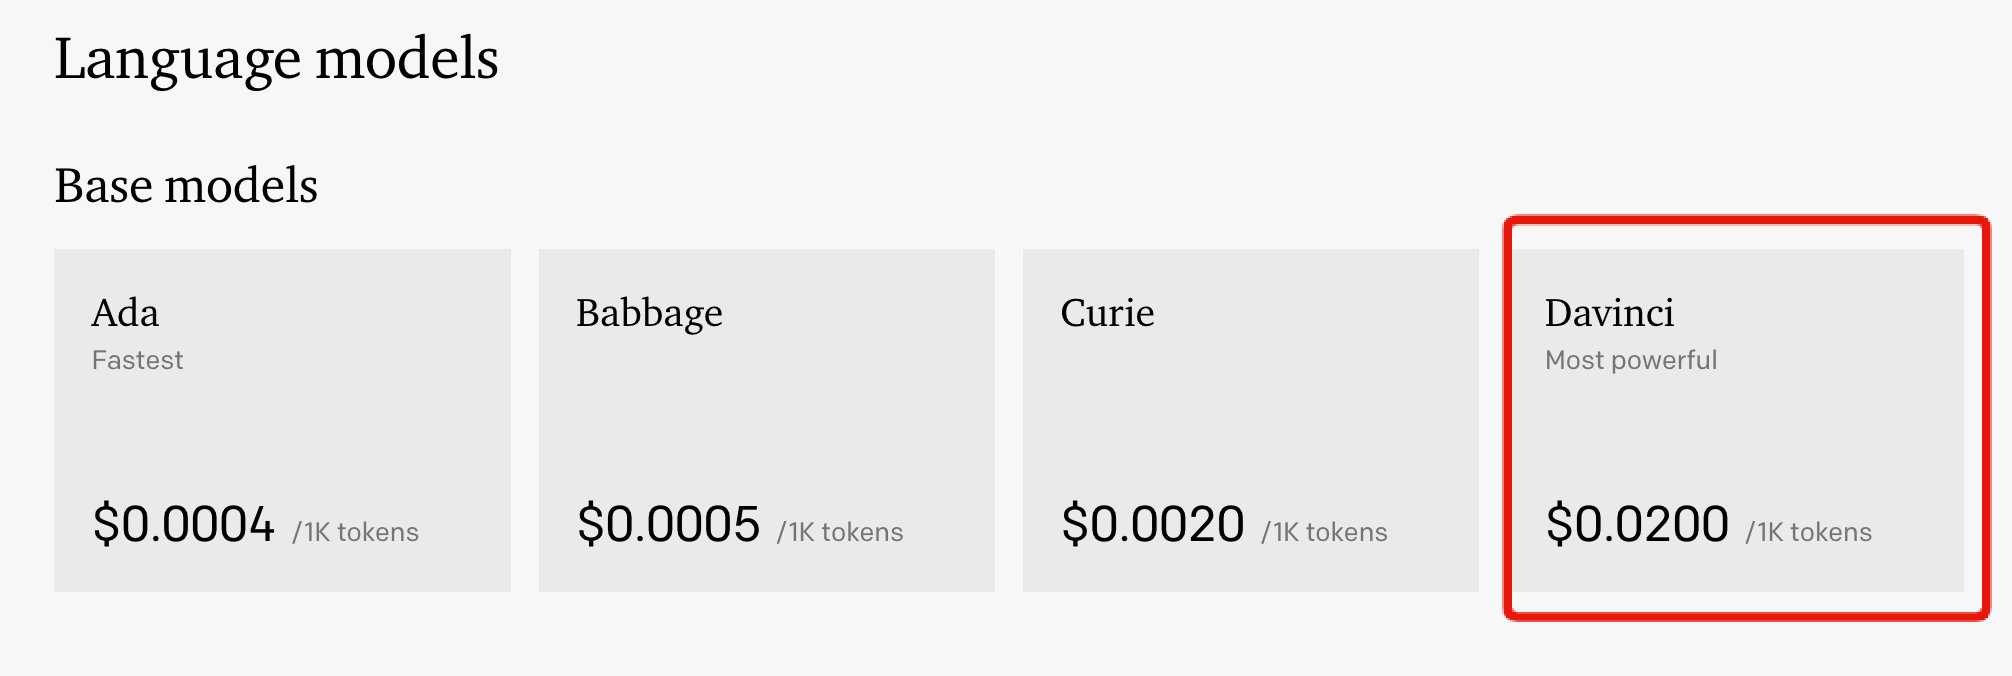This screenshot has height=676, width=2012.
Task: Click the $0.0200 price for Davinci
Action: coord(1637,524)
